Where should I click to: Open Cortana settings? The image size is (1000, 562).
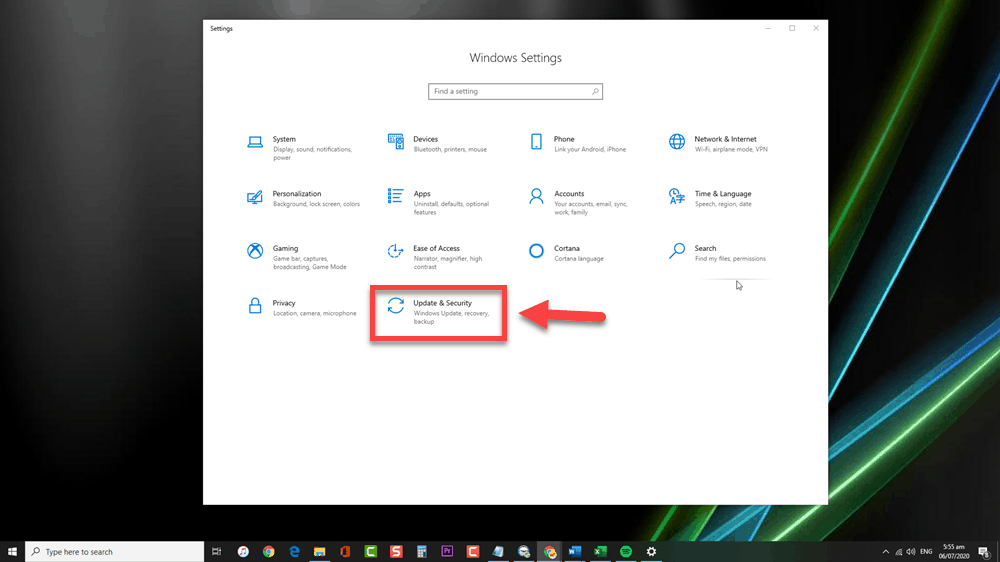click(566, 253)
